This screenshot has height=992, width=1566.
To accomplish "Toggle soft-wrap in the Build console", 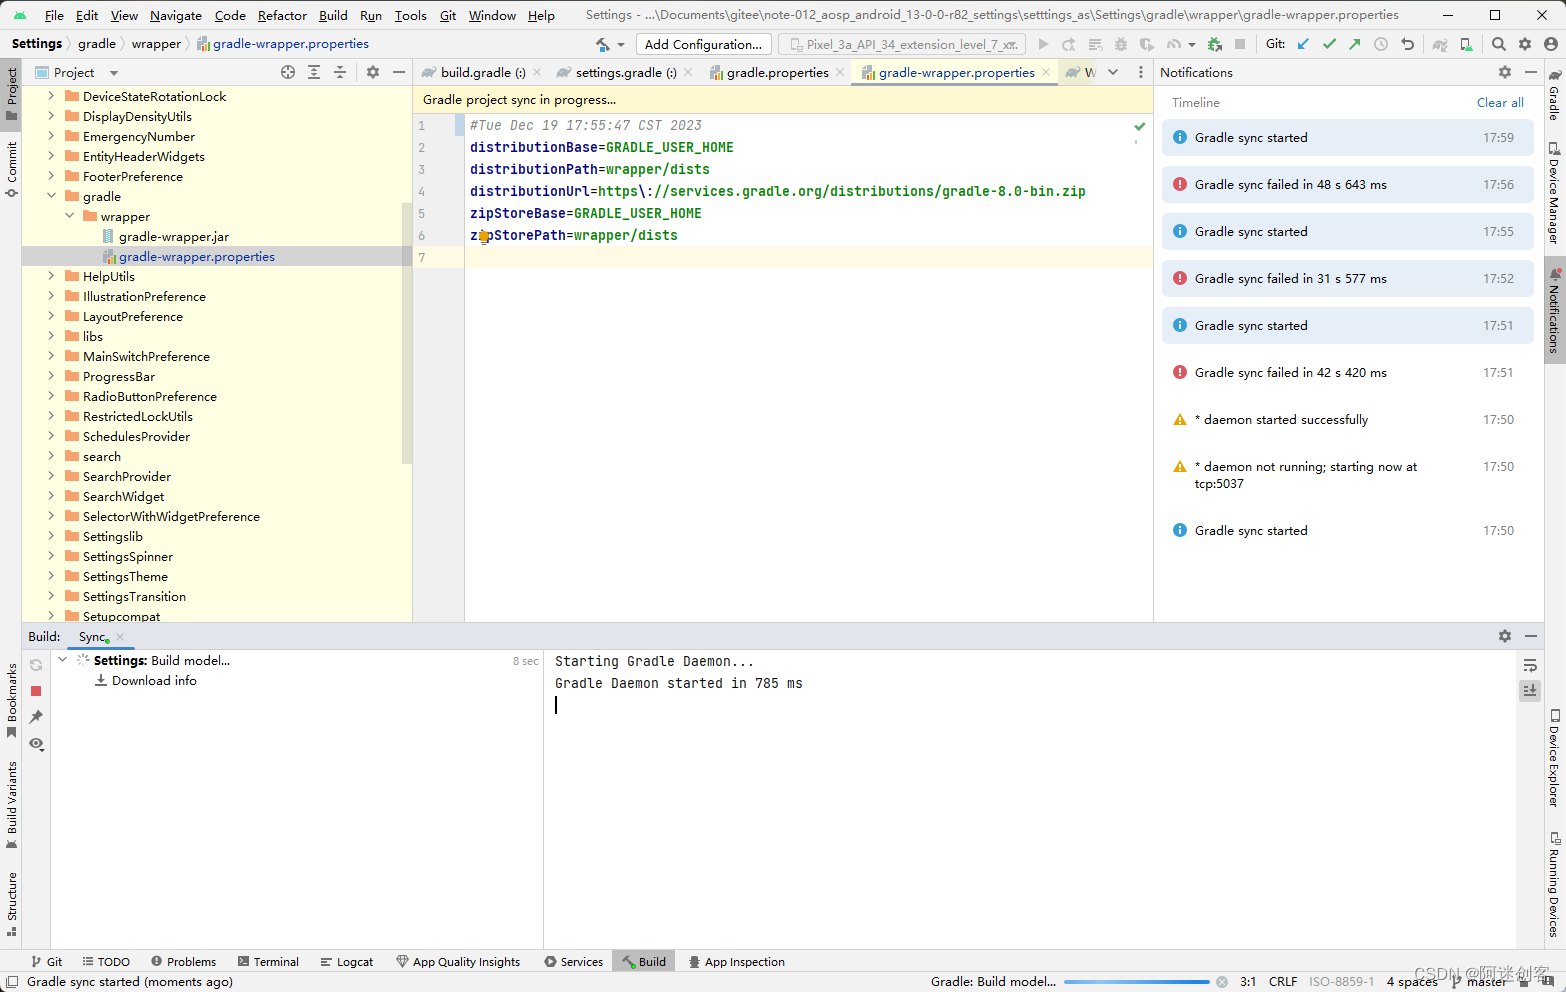I will 1529,664.
